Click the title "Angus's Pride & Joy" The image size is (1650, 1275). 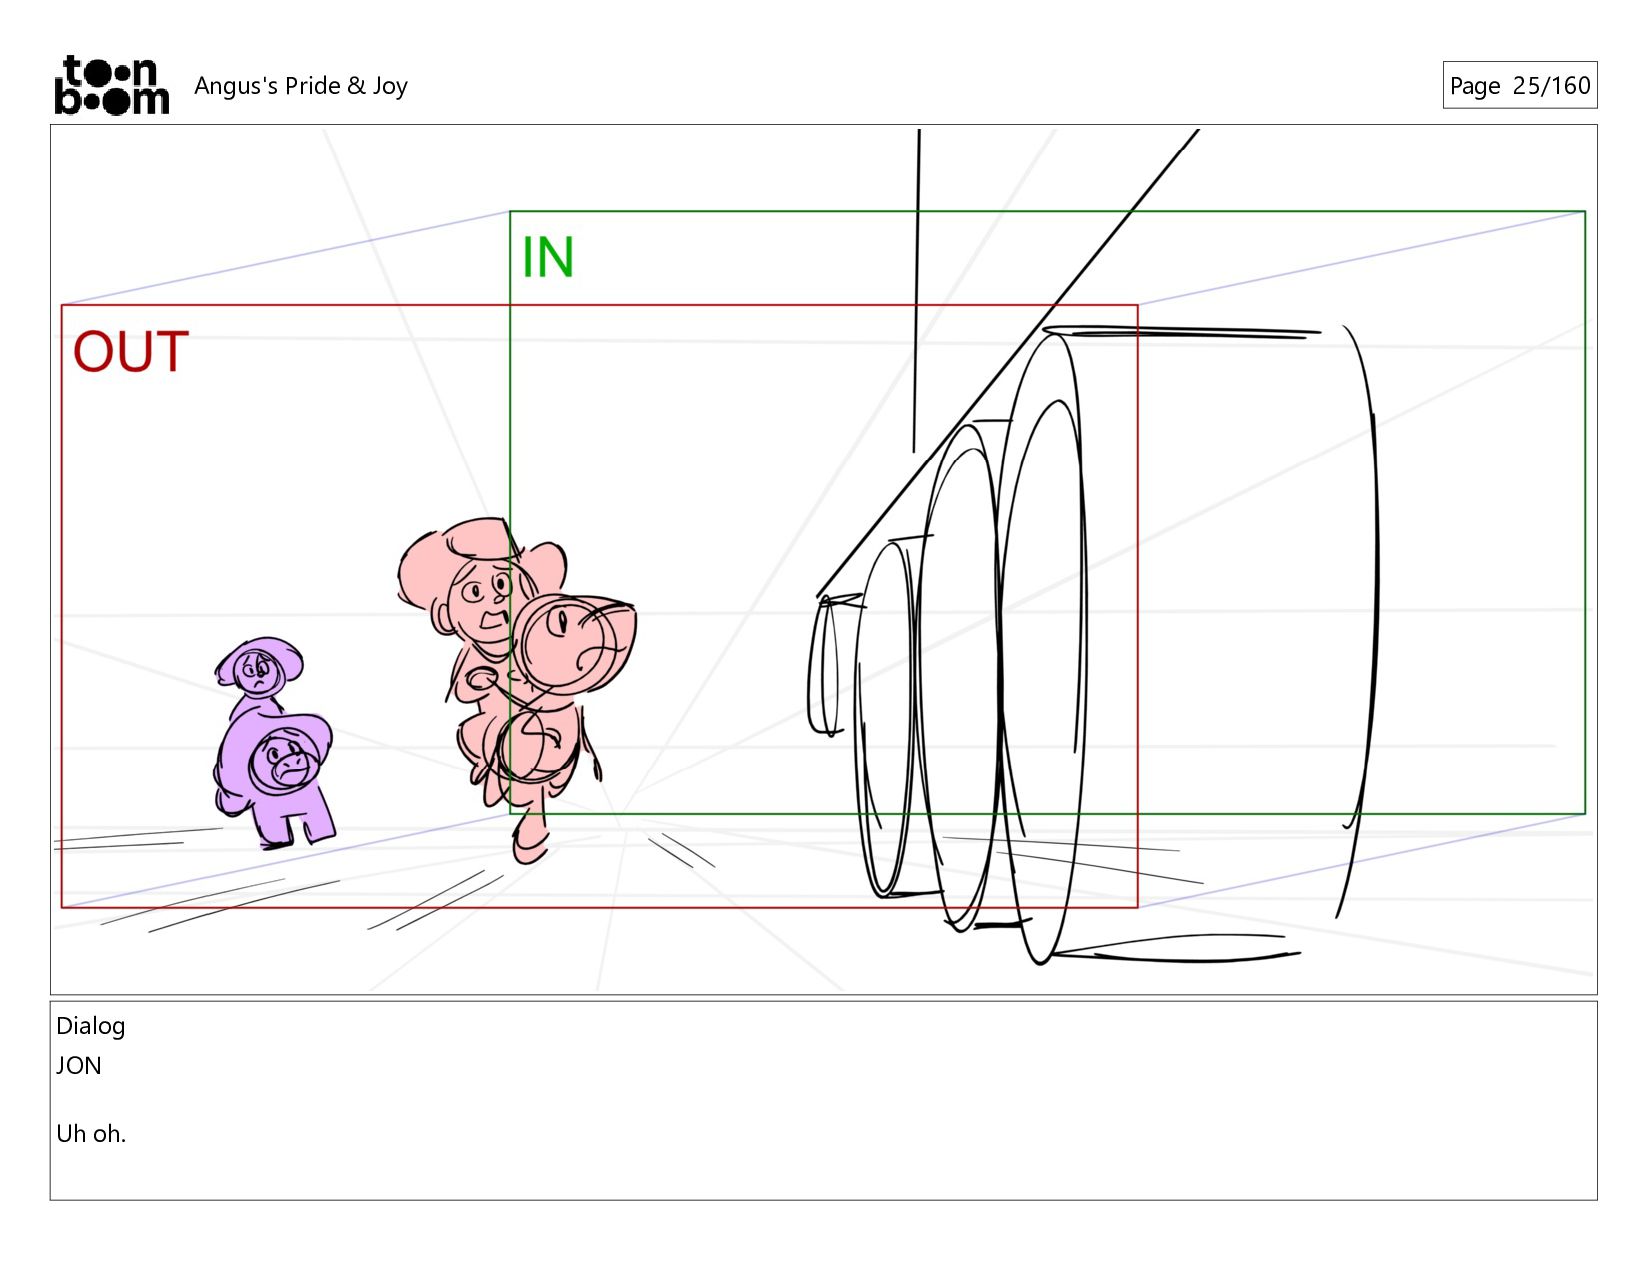tap(301, 86)
